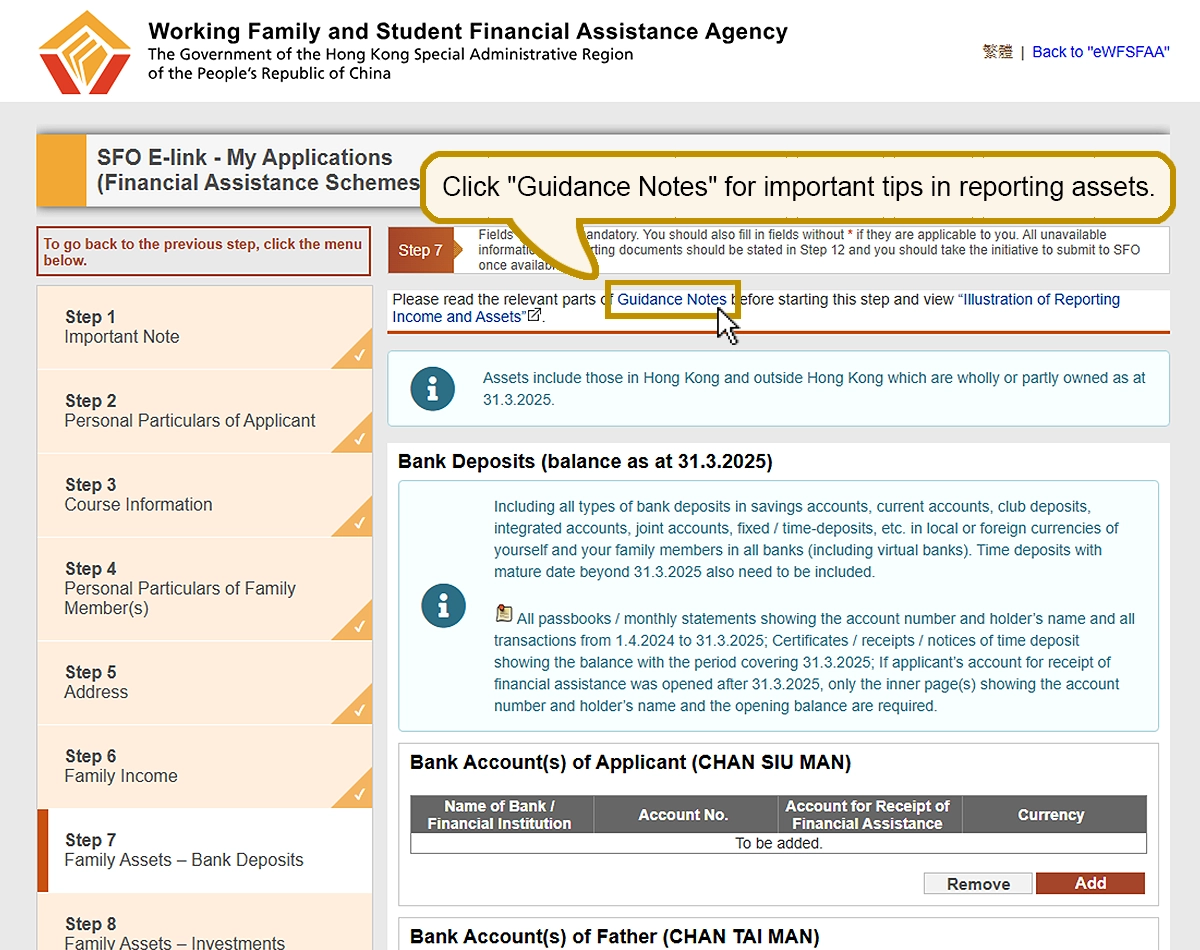Select Step 7 Family Assets – Bank Deposits
Screen dimensions: 1200x950
pyautogui.click(x=204, y=850)
